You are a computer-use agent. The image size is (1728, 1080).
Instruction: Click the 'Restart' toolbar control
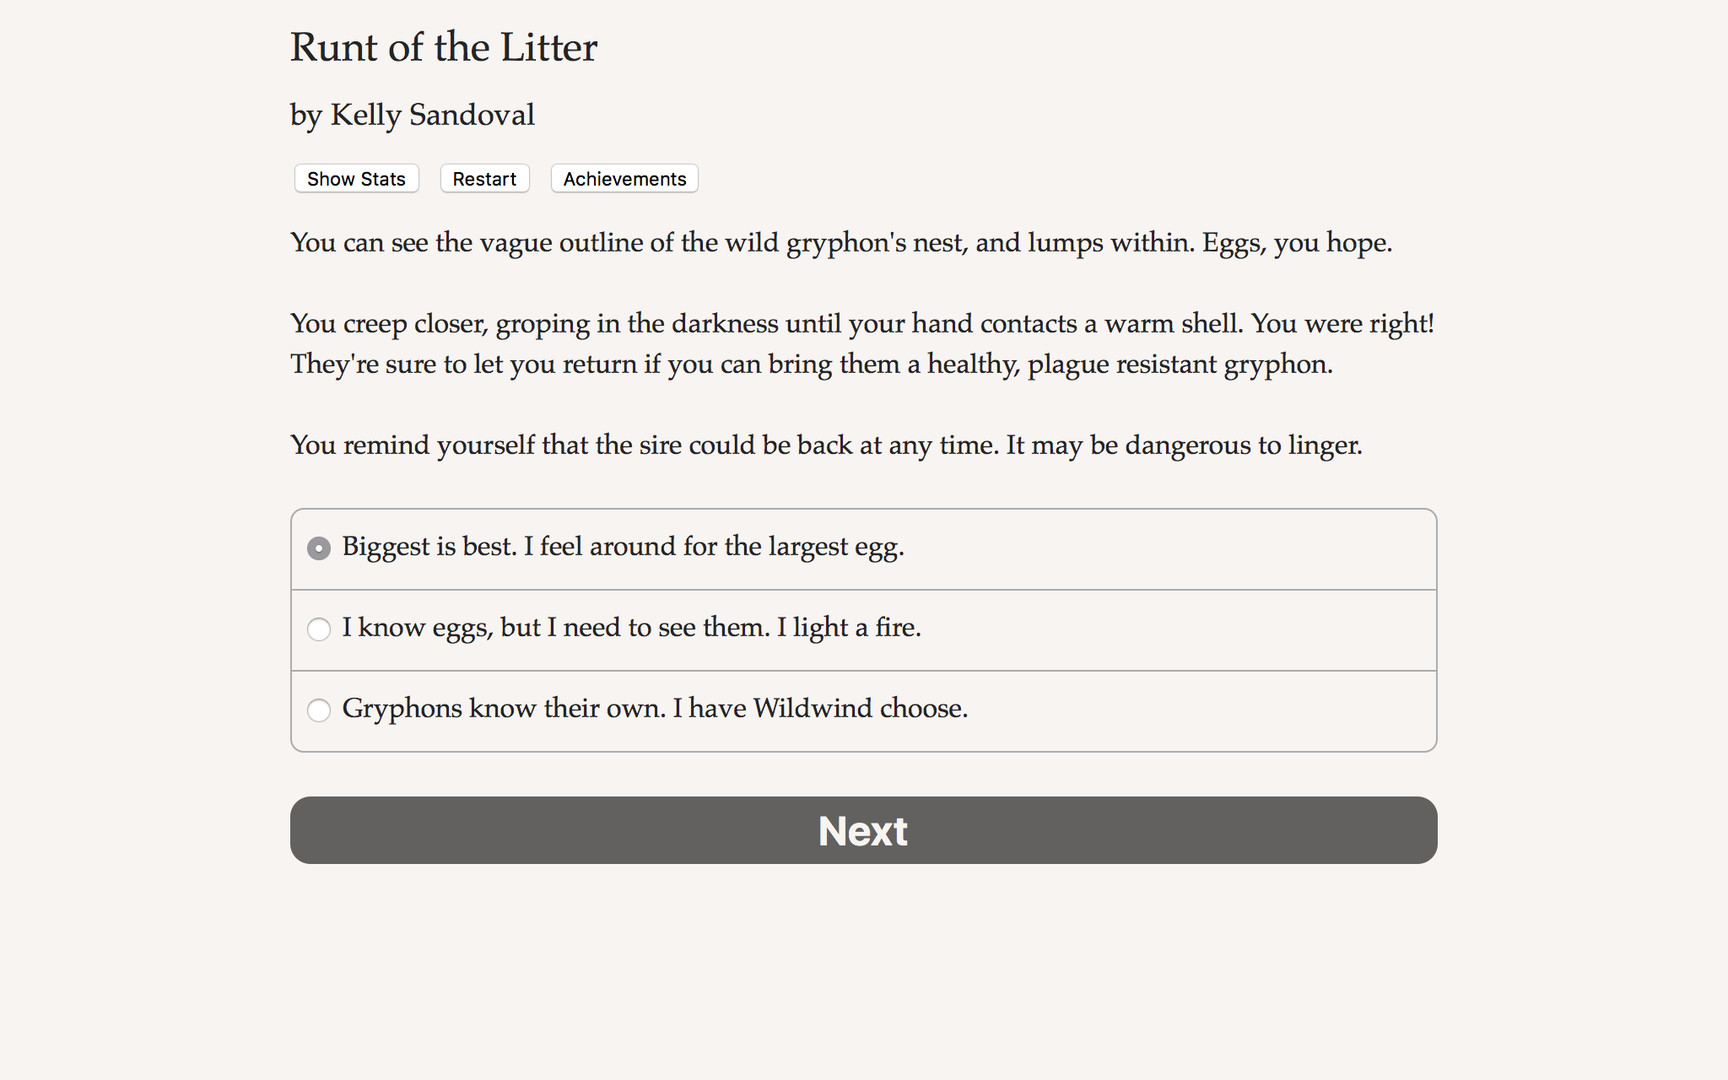(484, 178)
